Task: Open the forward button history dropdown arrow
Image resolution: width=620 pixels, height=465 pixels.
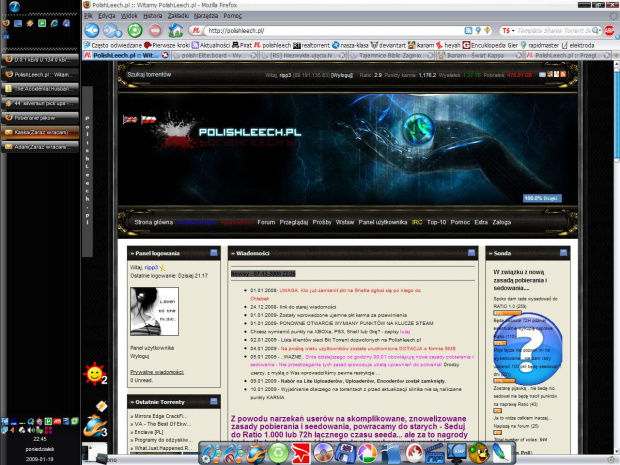Action: coord(119,34)
